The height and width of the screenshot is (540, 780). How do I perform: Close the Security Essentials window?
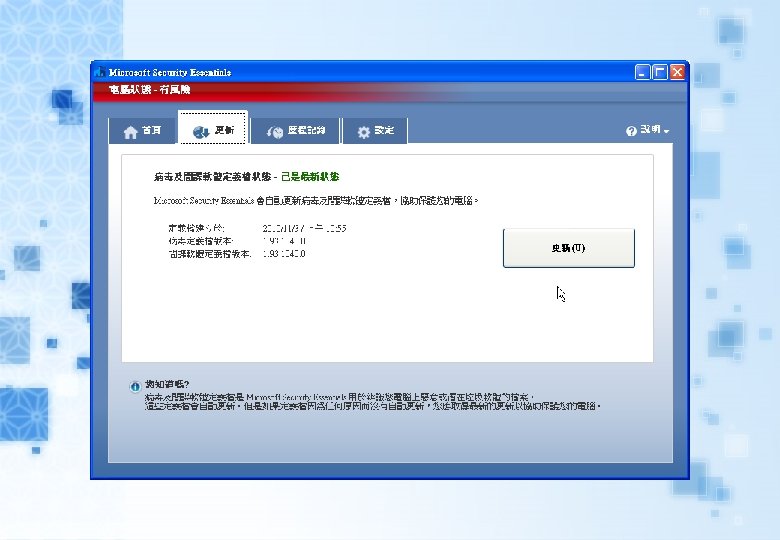[677, 72]
